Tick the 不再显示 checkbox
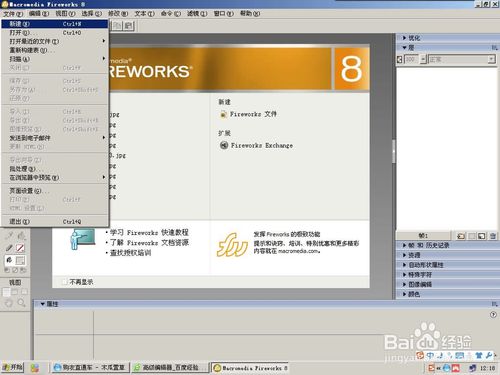This screenshot has height=375, width=500. [65, 282]
